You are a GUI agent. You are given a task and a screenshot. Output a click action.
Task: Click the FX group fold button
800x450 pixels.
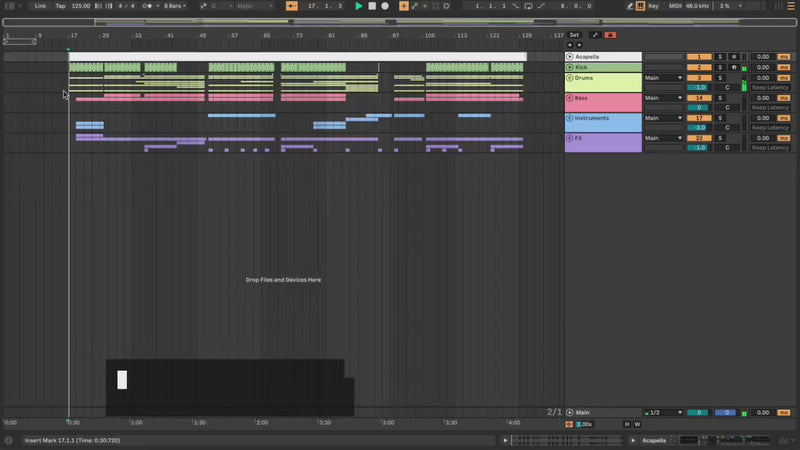point(570,138)
